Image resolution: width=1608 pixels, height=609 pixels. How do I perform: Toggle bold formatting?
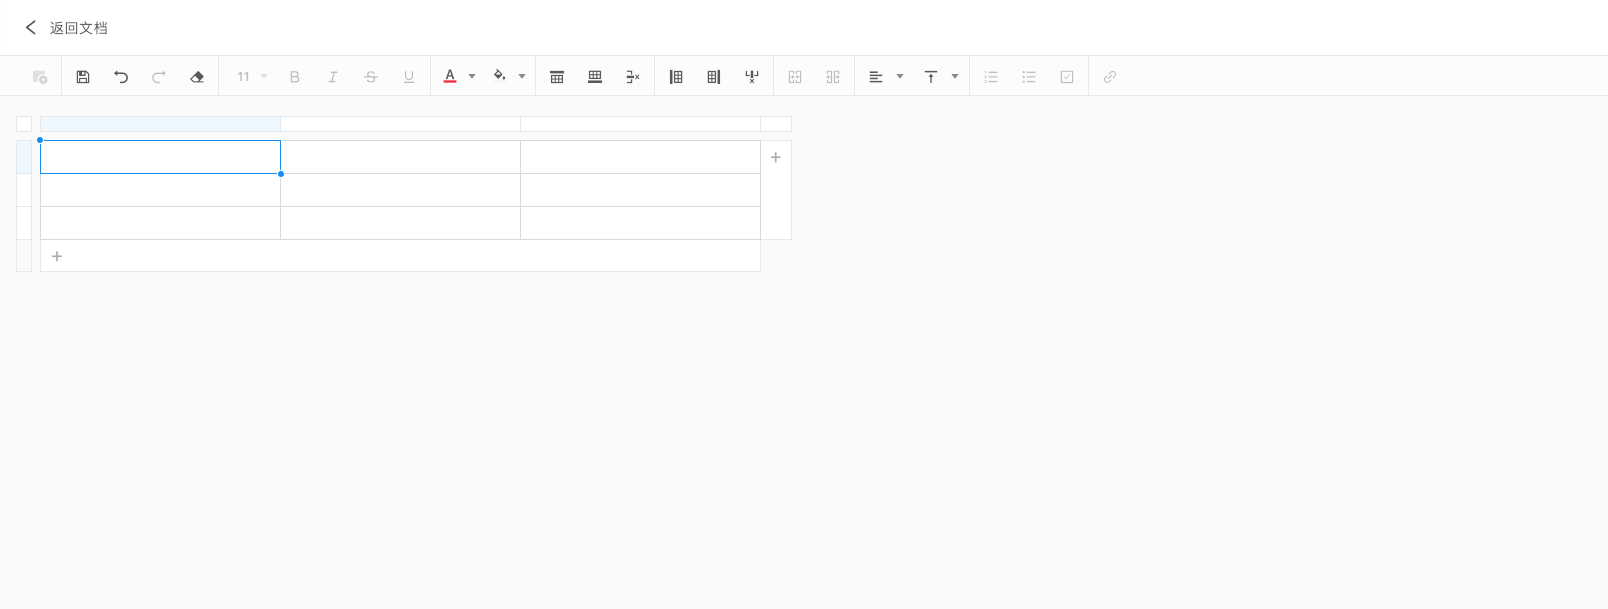(295, 77)
